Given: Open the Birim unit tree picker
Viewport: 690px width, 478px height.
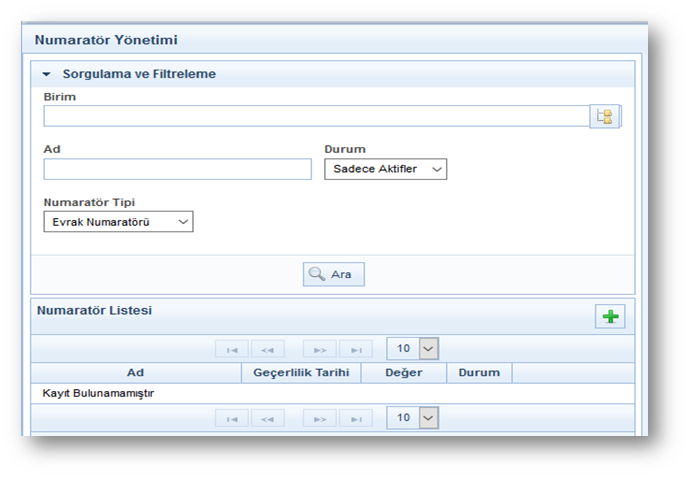Looking at the screenshot, I should pos(604,116).
